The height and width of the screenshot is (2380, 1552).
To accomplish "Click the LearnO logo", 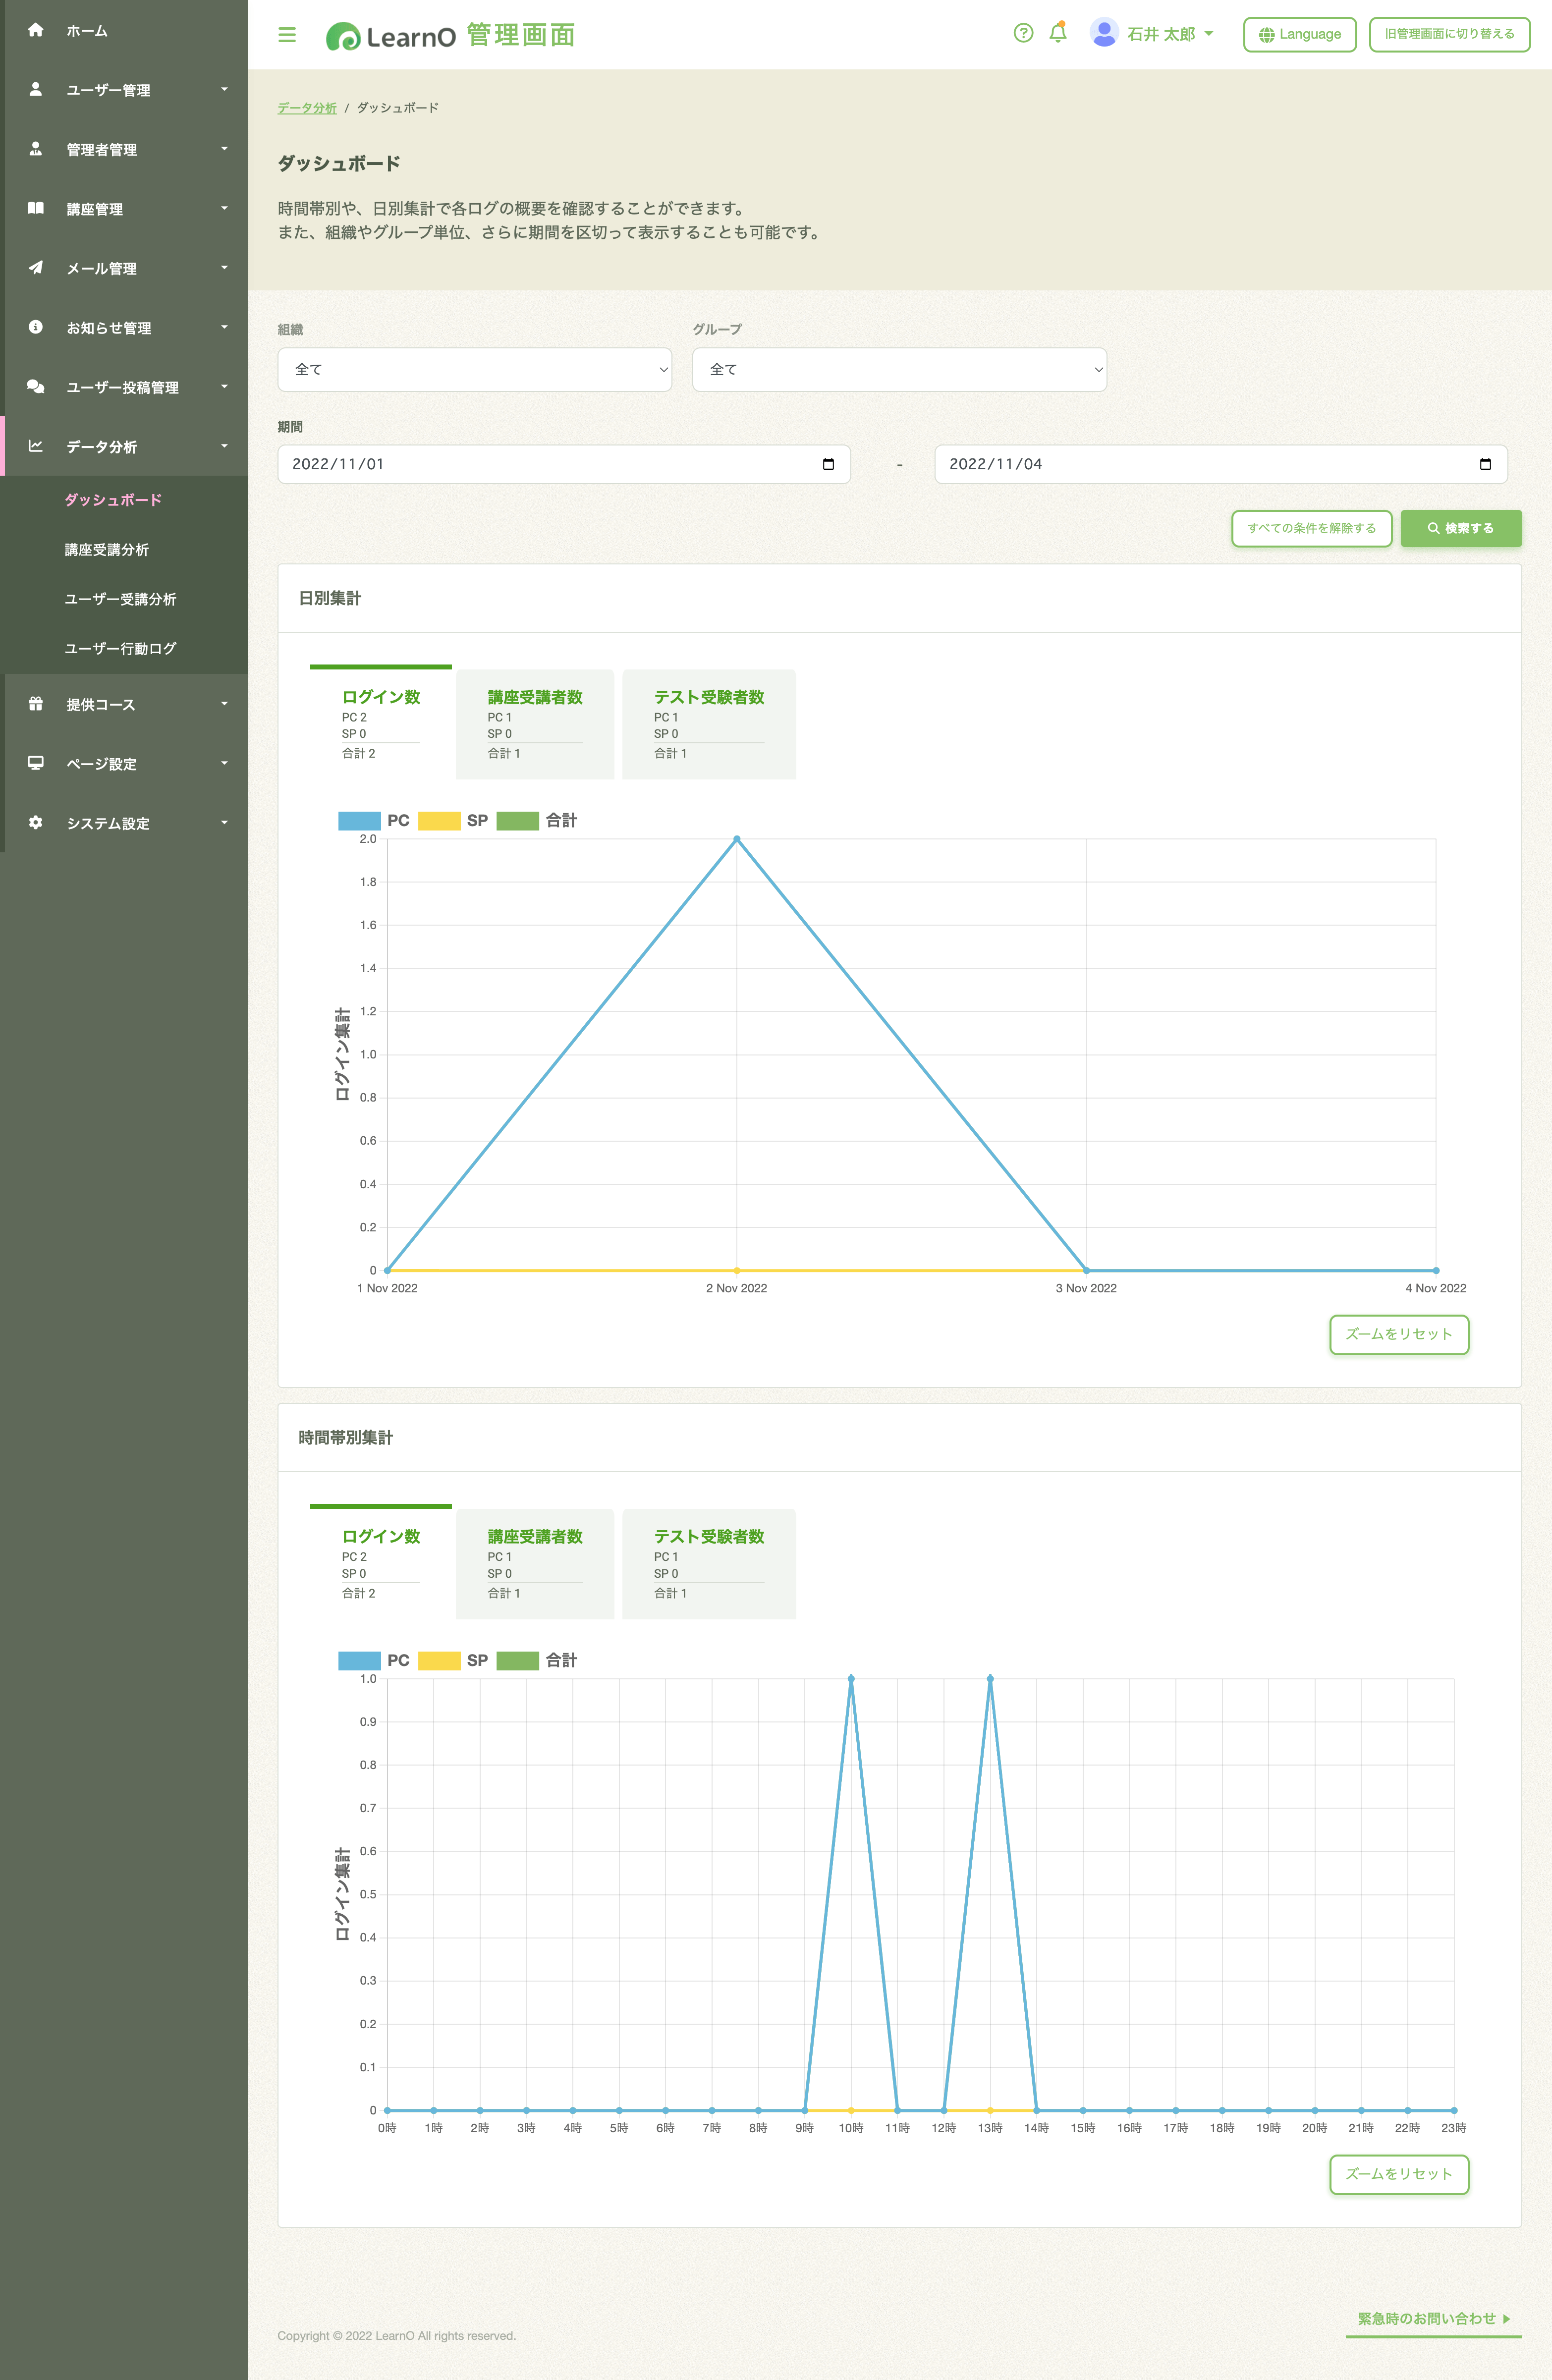I will pos(391,37).
